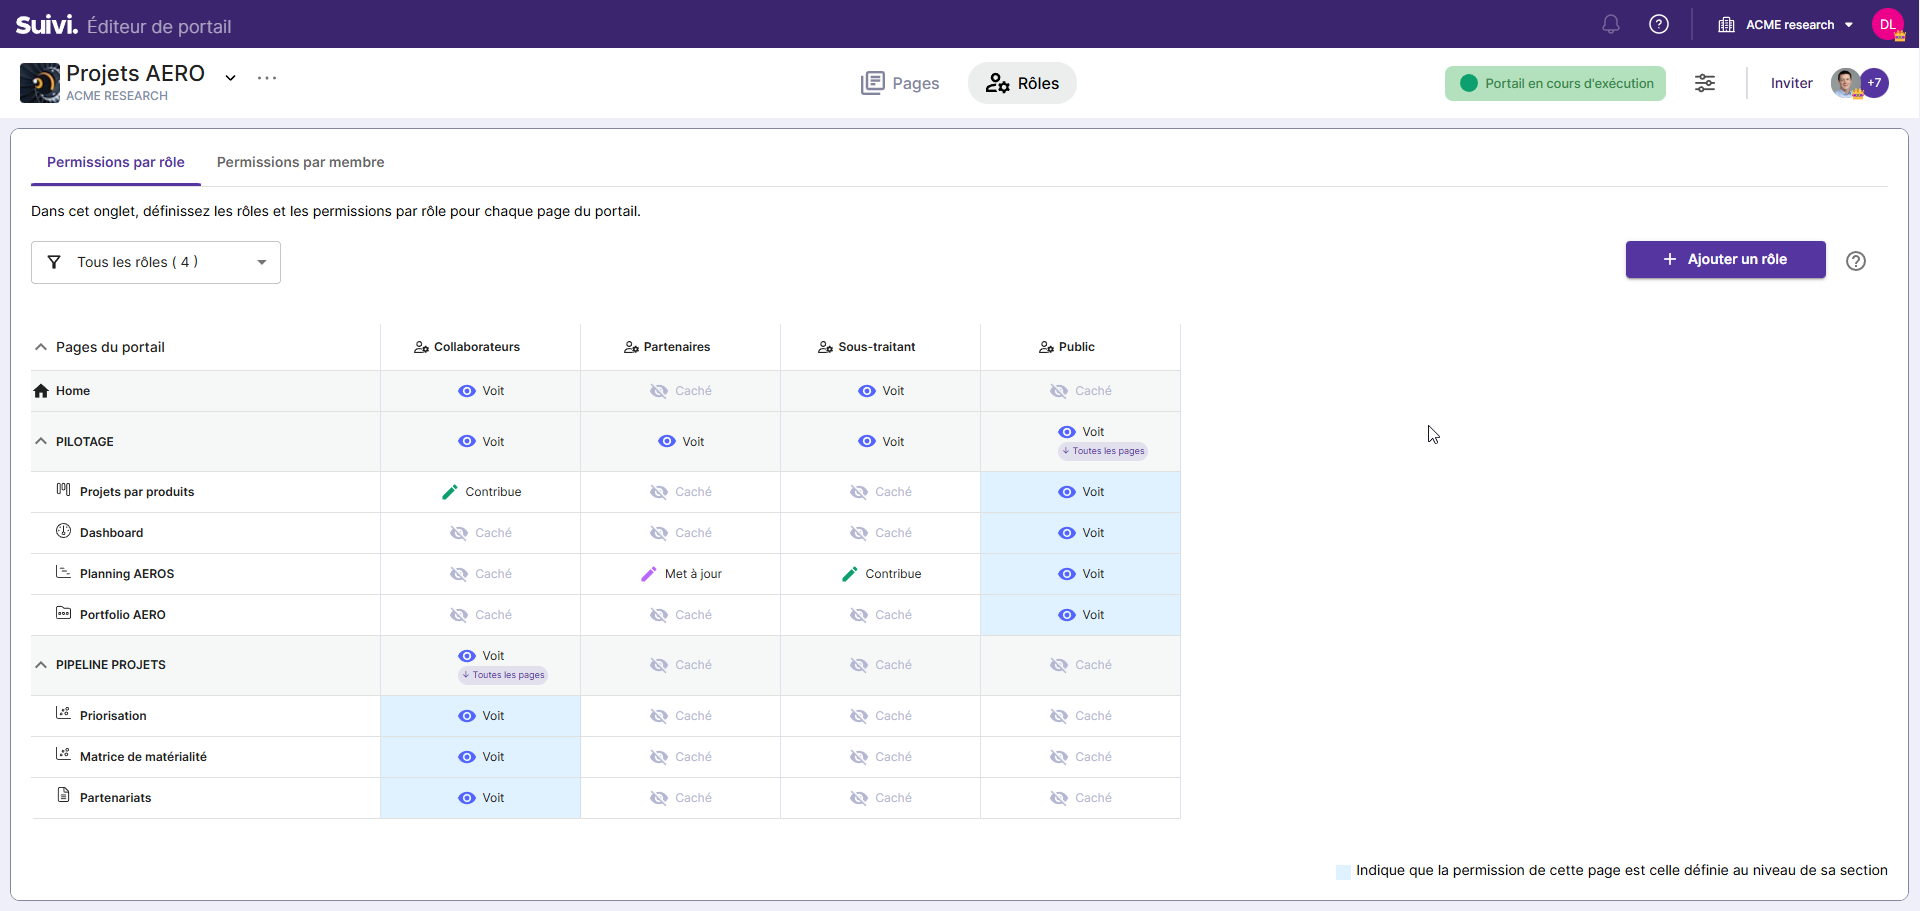Viewport: 1920px width, 911px height.
Task: Click the help icon beside Ajouter un rôle
Action: [x=1855, y=261]
